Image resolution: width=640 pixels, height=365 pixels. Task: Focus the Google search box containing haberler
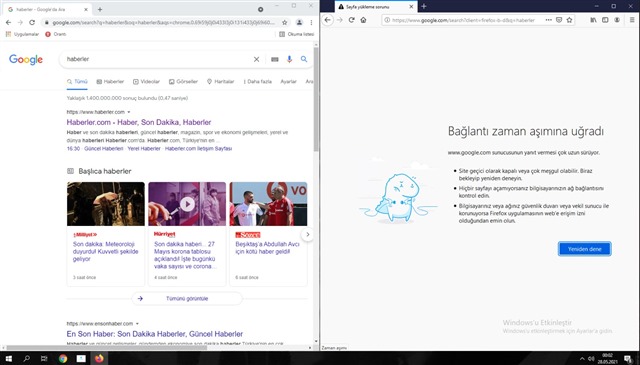point(159,59)
